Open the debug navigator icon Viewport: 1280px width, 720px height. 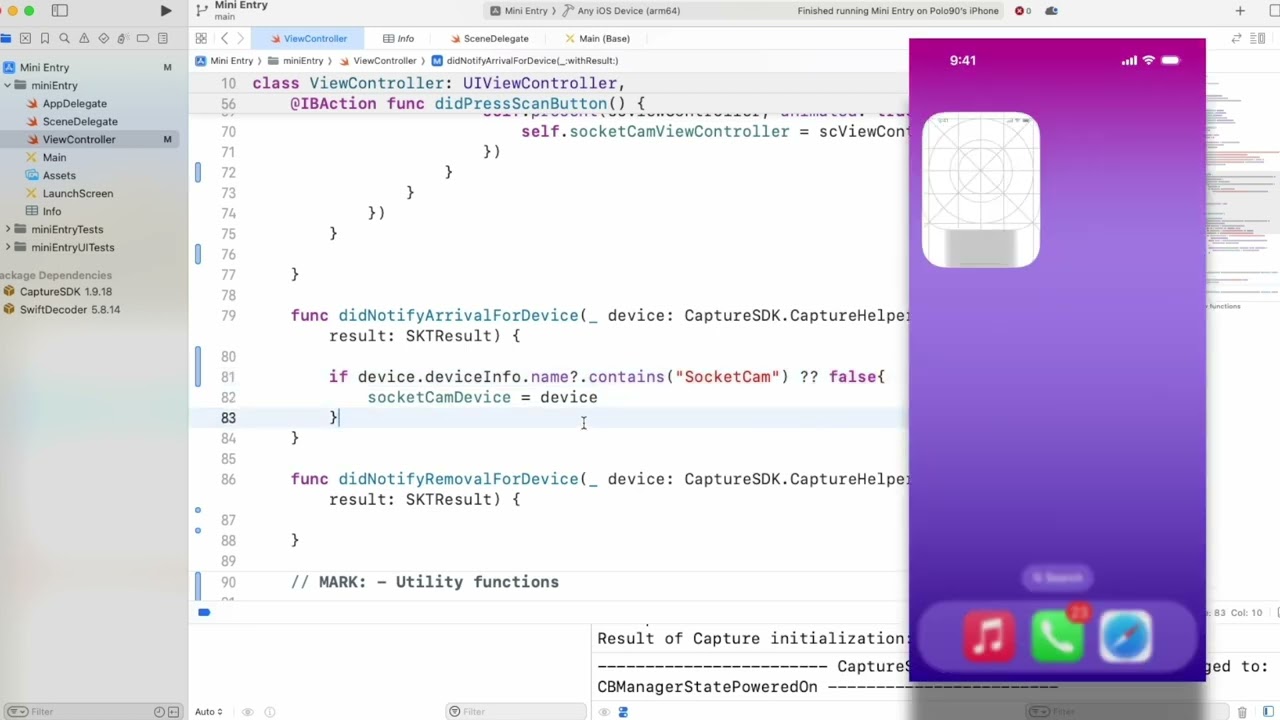coord(122,39)
